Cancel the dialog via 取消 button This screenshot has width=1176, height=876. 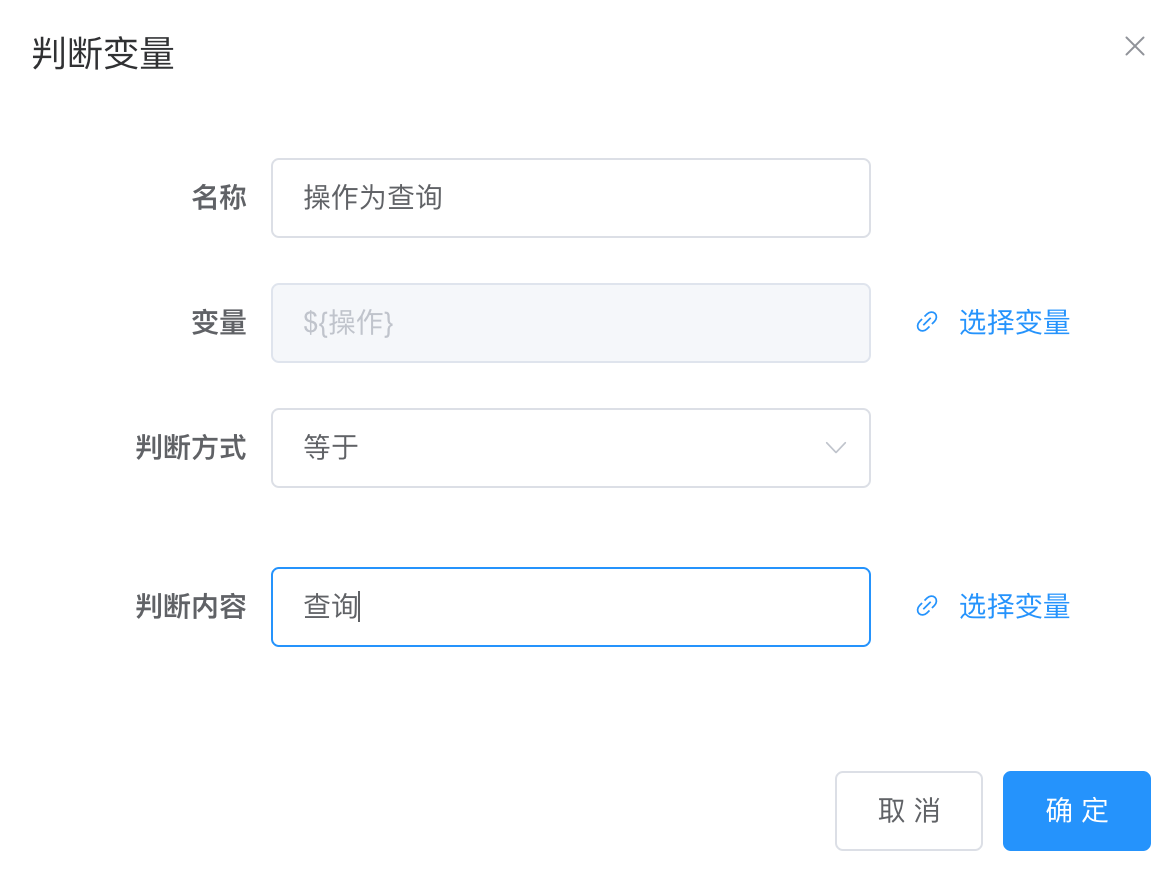(908, 811)
